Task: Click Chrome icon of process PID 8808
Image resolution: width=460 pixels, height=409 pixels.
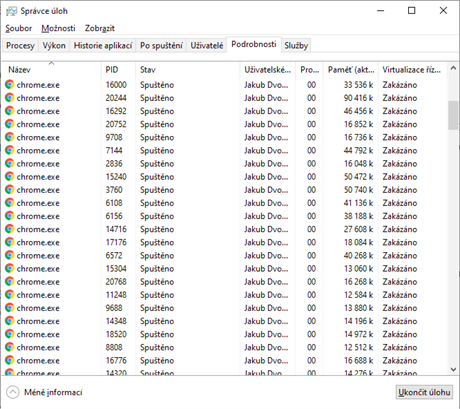Action: (10, 347)
